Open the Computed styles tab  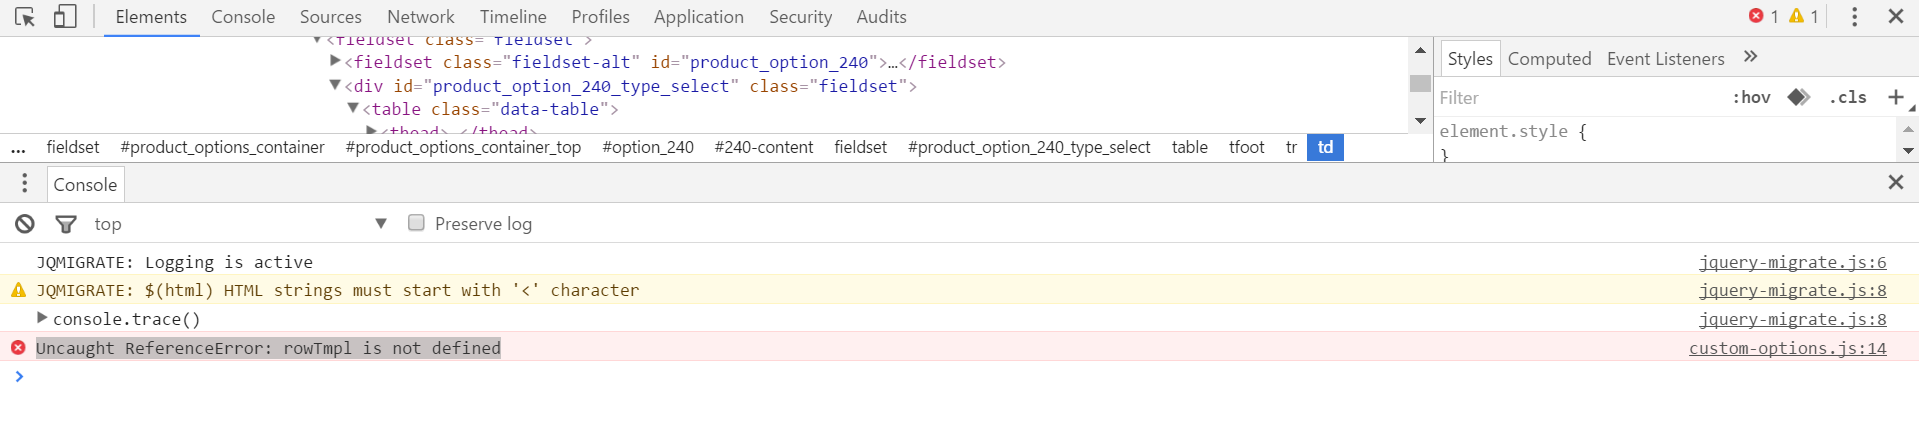tap(1549, 59)
